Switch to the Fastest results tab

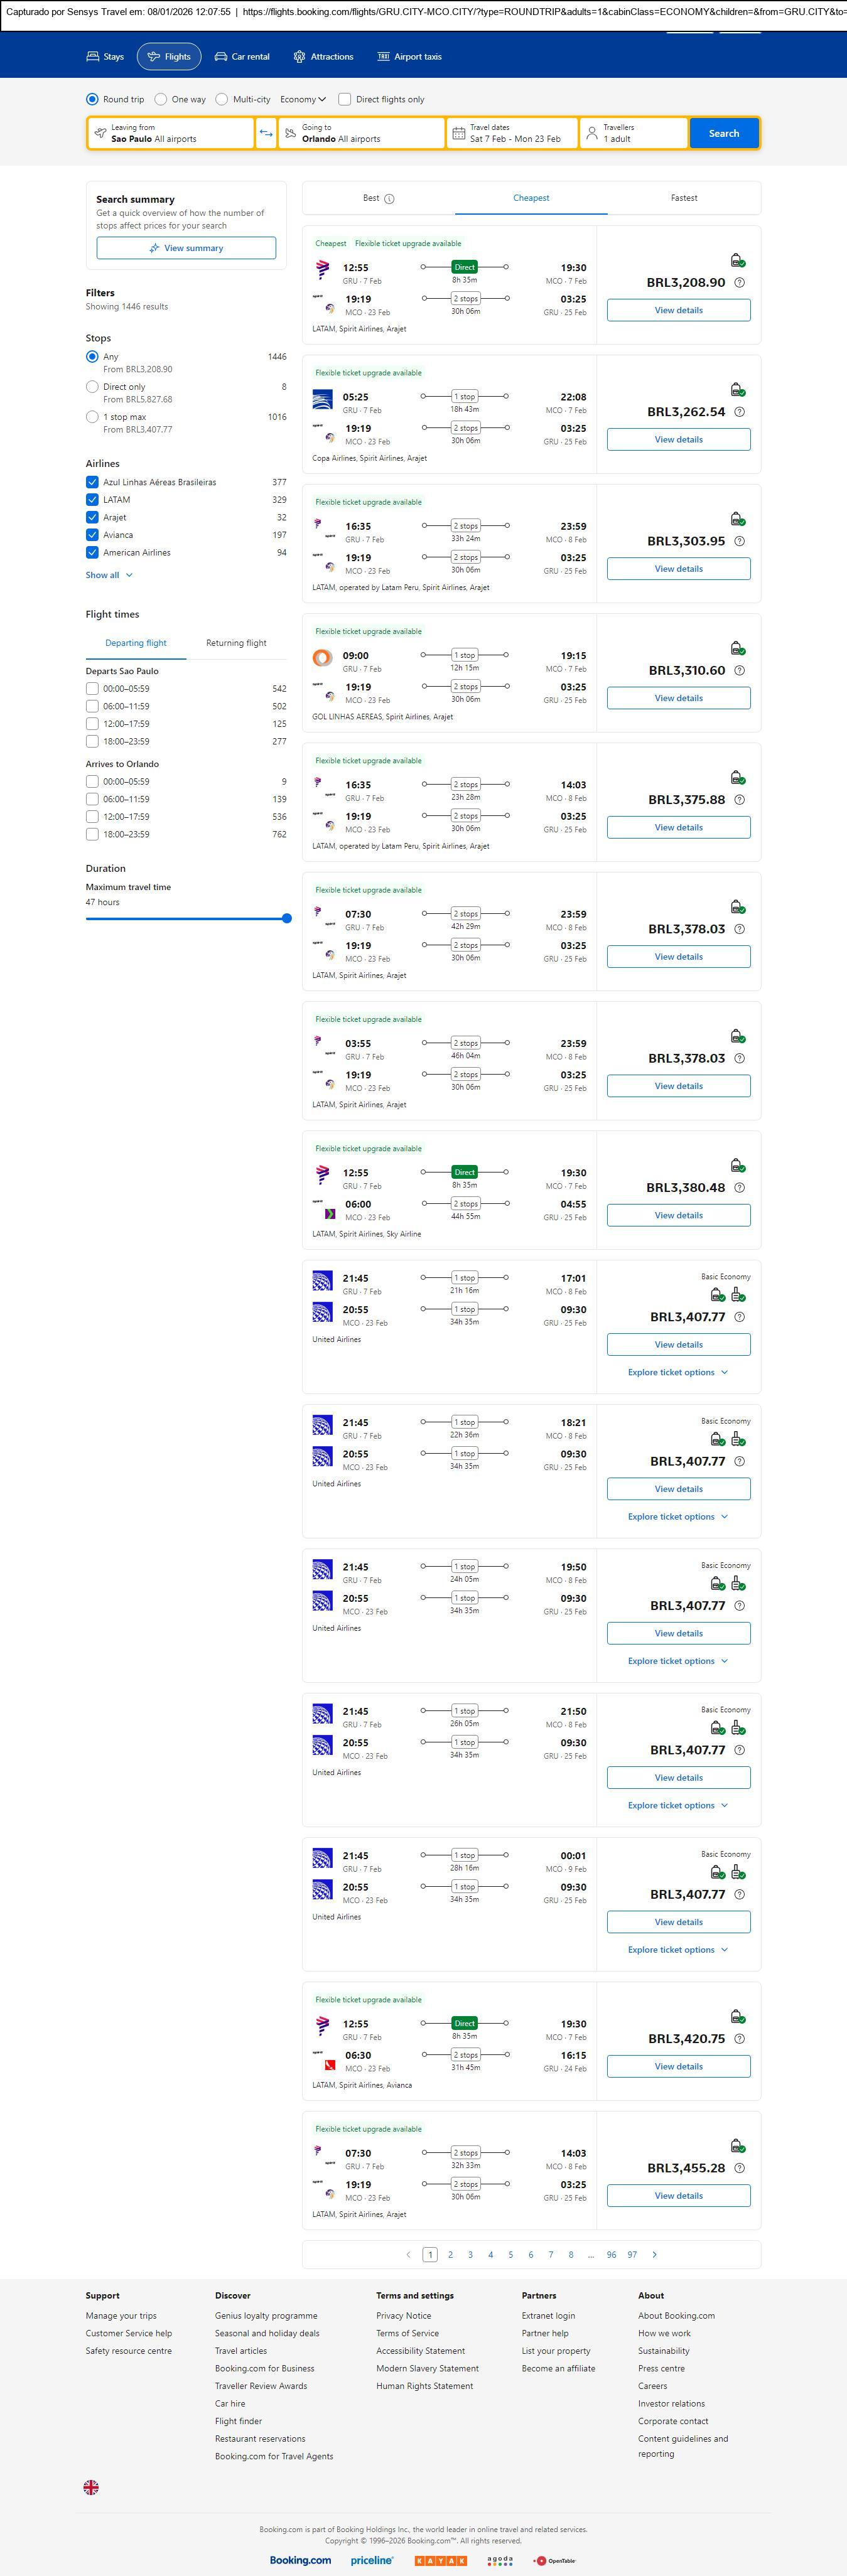tap(684, 198)
